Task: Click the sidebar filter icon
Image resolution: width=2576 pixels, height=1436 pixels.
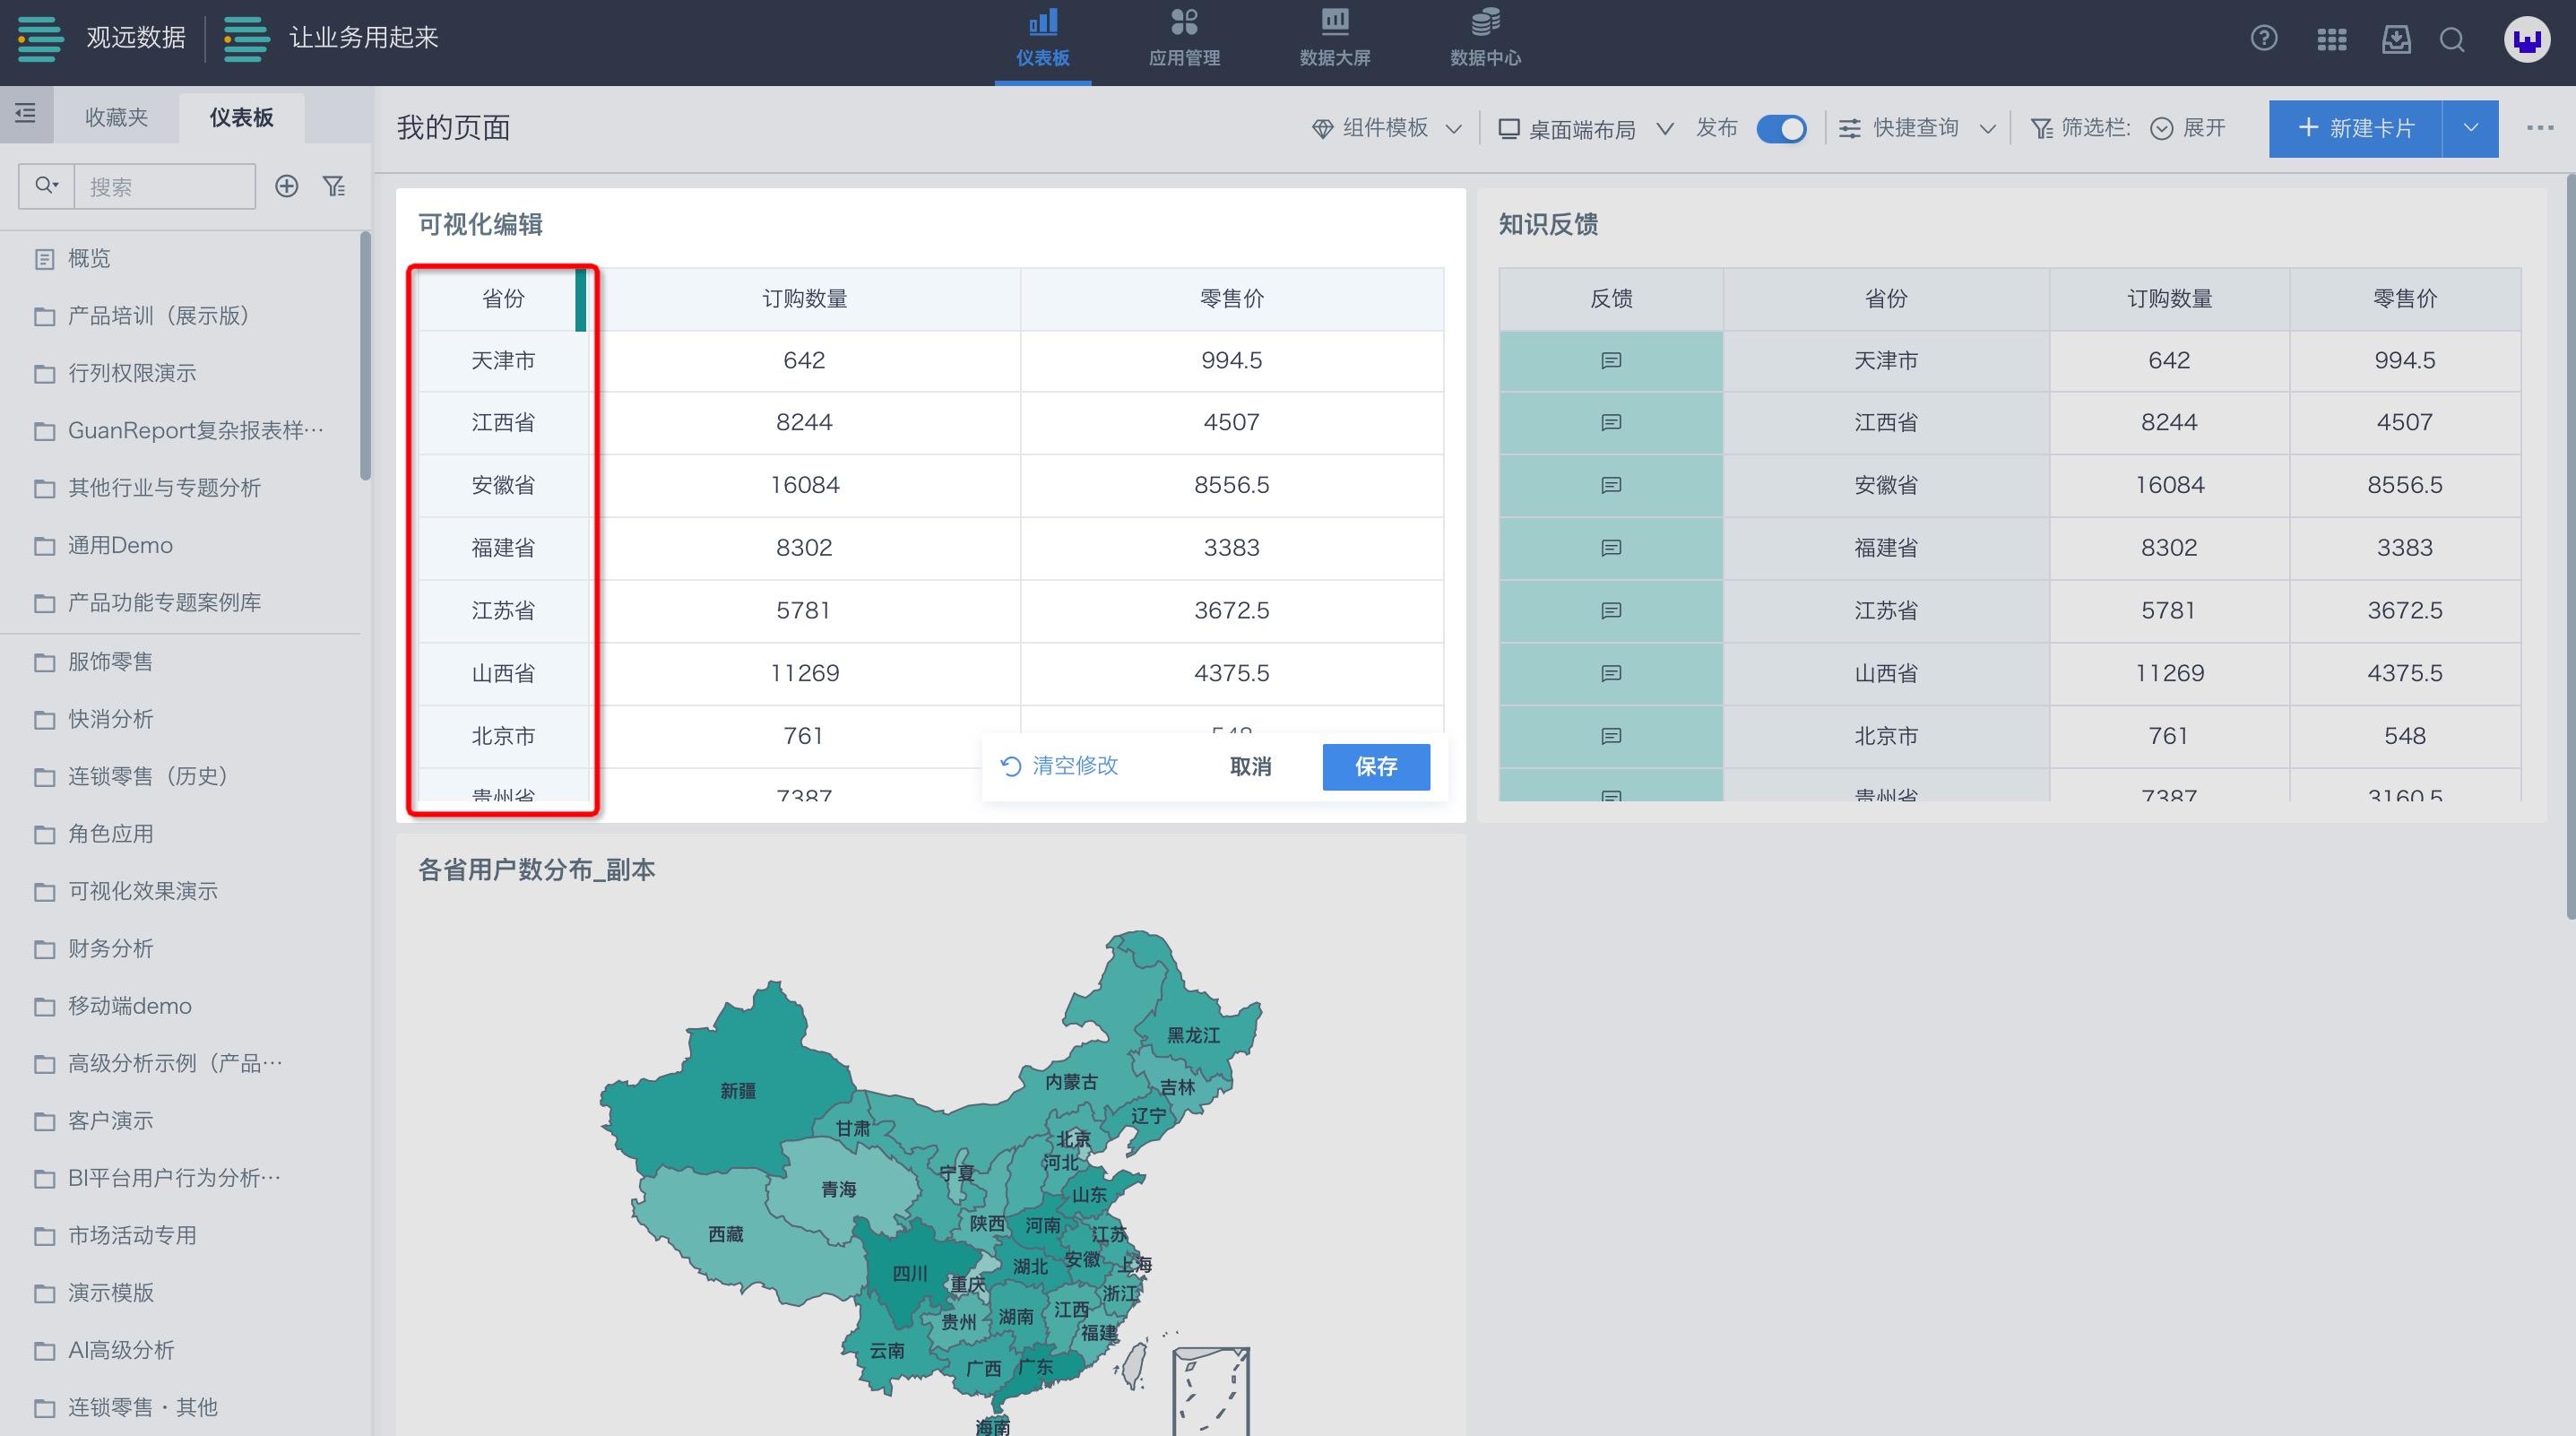Action: point(334,186)
